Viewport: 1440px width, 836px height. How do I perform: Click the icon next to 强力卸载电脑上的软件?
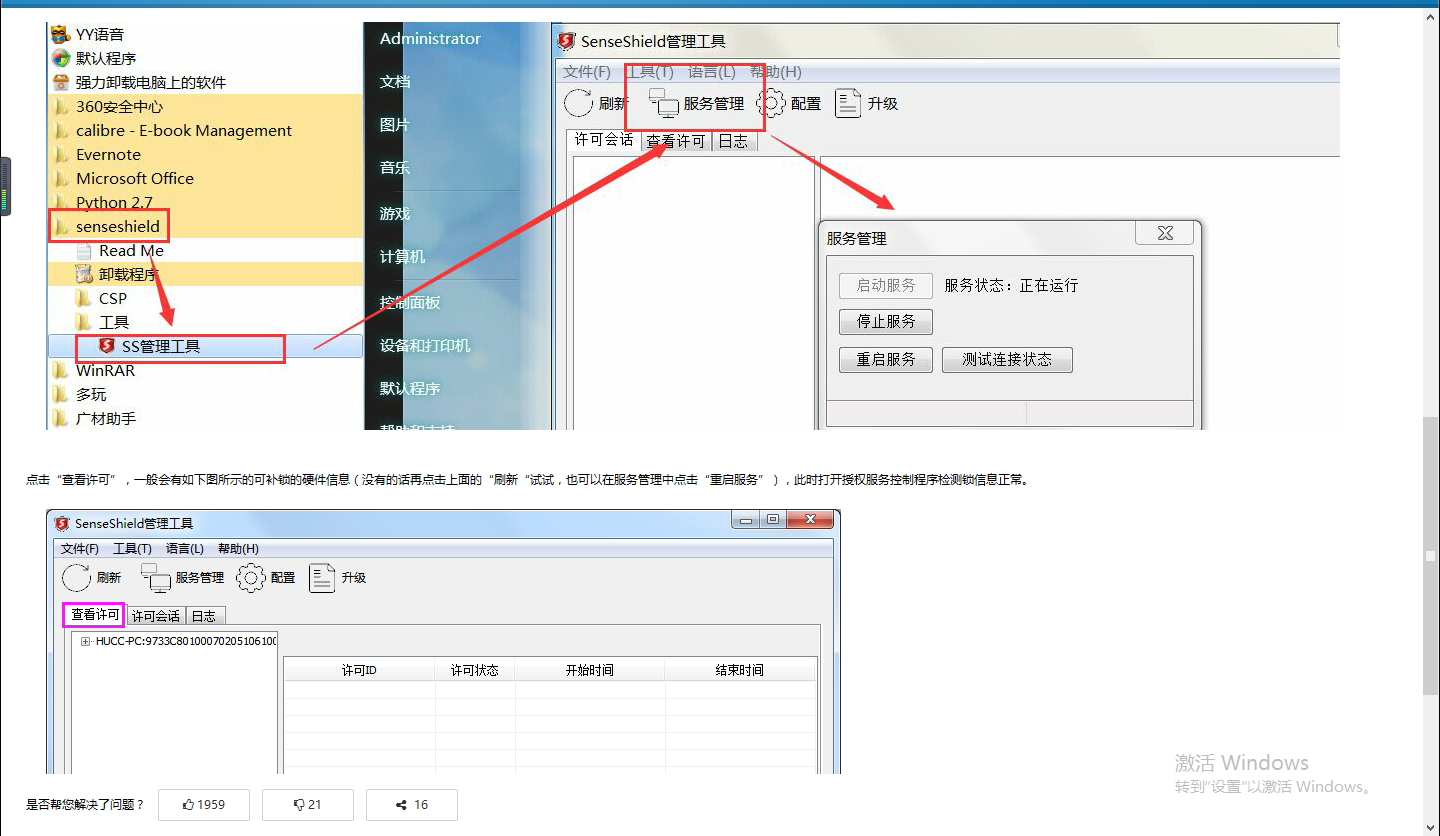pos(61,82)
